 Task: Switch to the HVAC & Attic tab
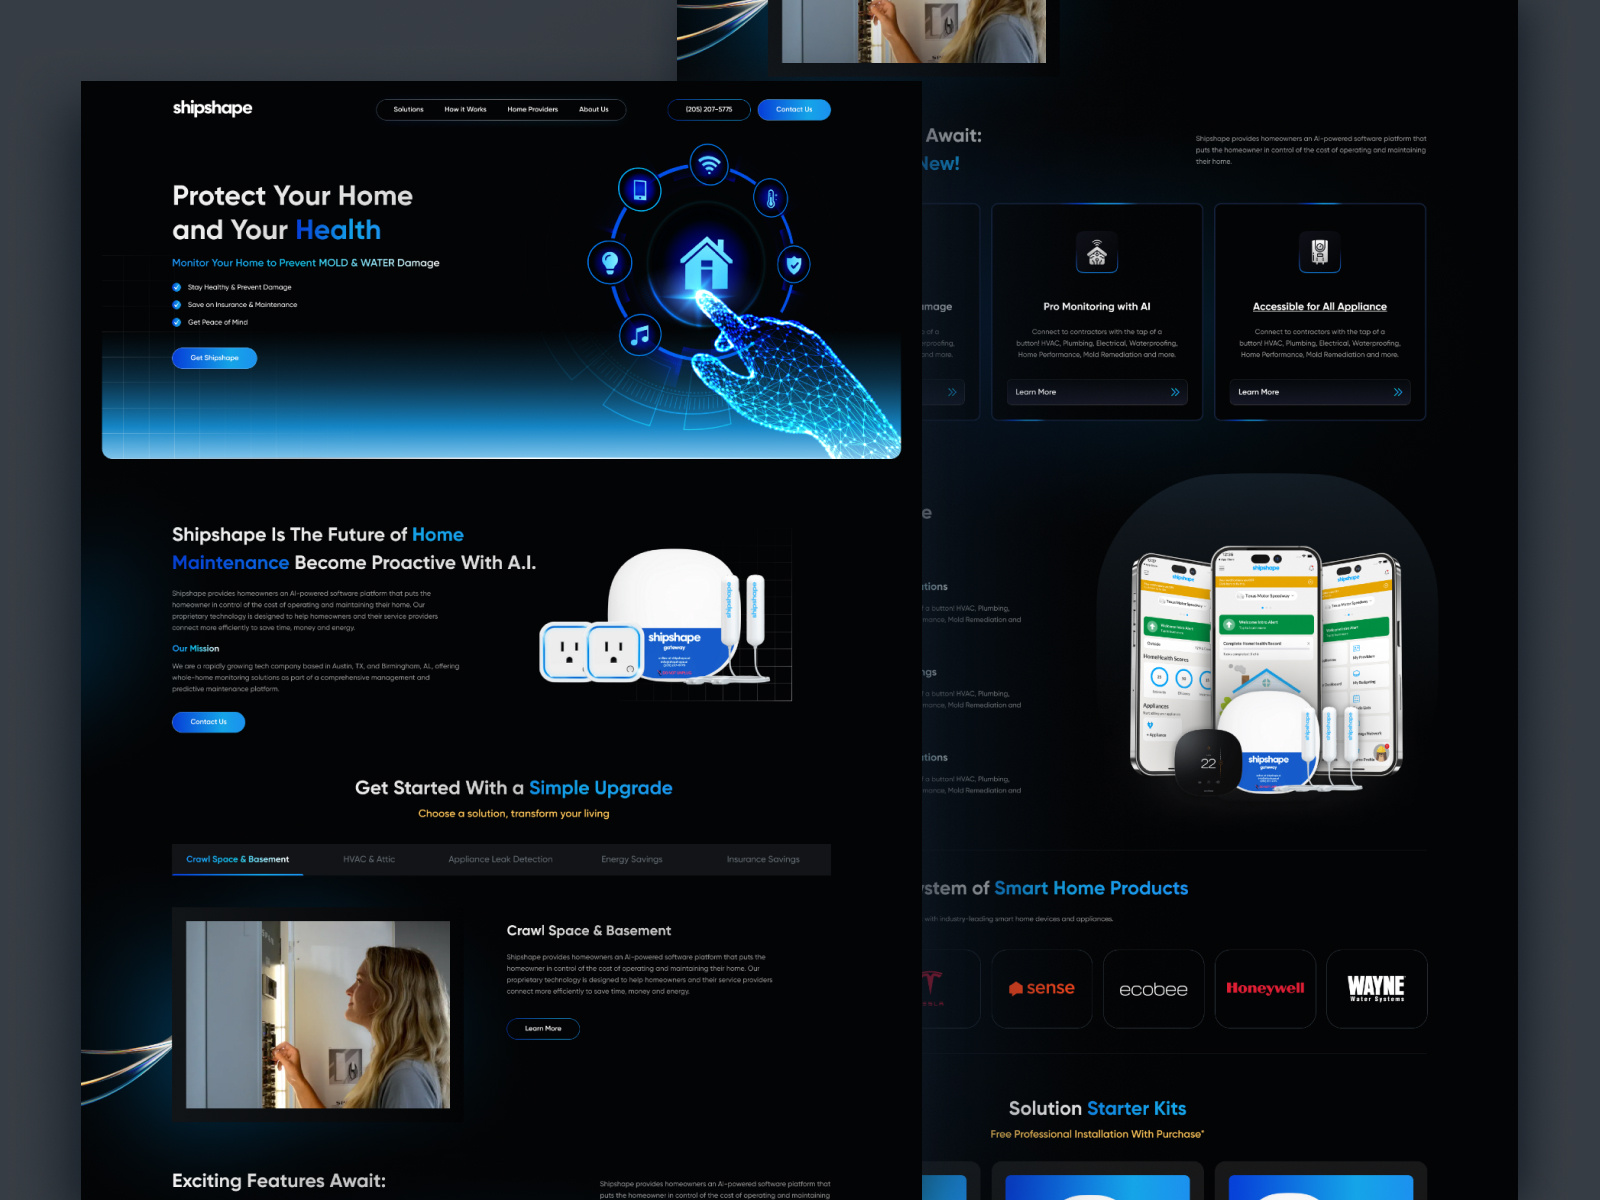click(368, 859)
